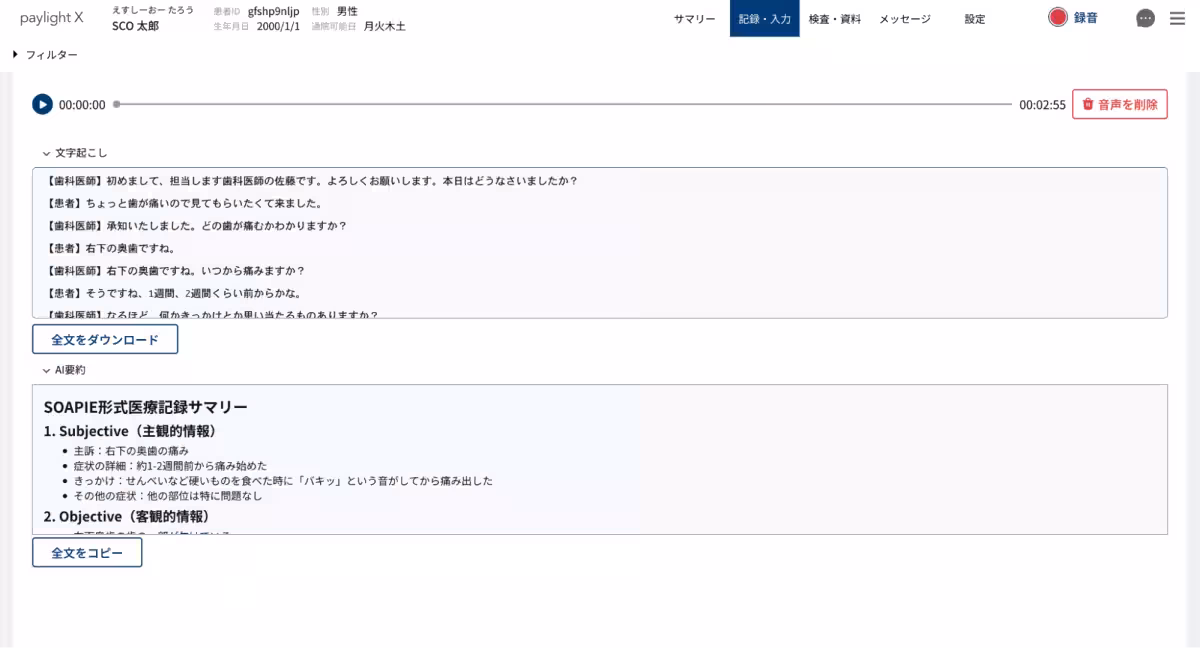This screenshot has height=648, width=1200.
Task: Click the patient name SCO 太郎
Action: 138,24
